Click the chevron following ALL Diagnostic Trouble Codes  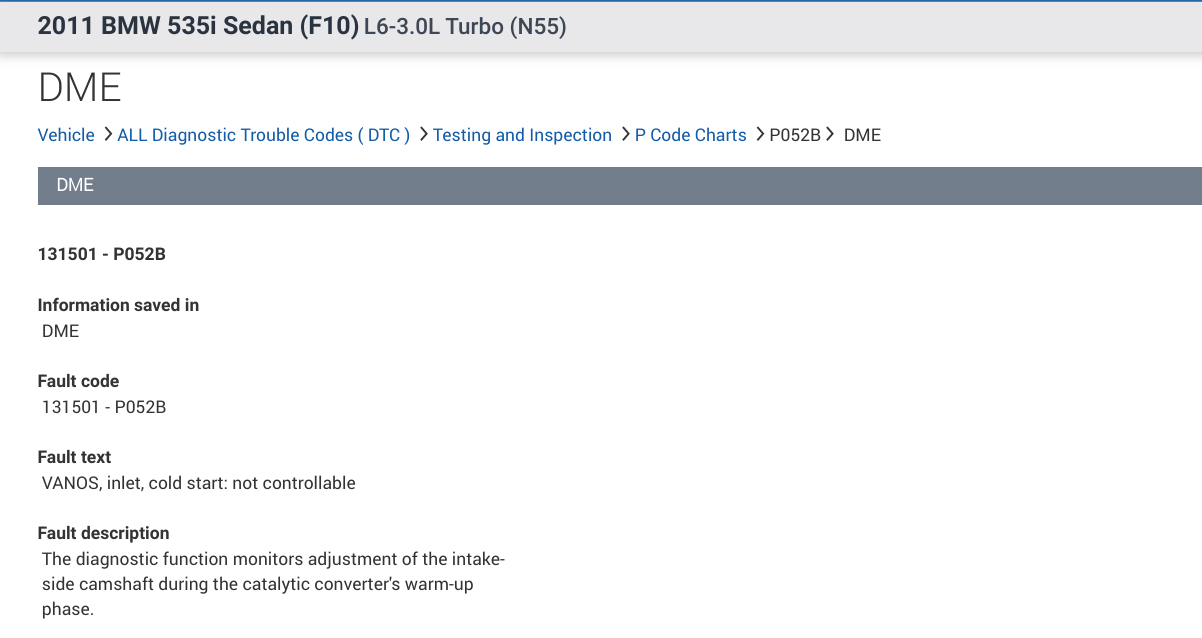coord(423,134)
